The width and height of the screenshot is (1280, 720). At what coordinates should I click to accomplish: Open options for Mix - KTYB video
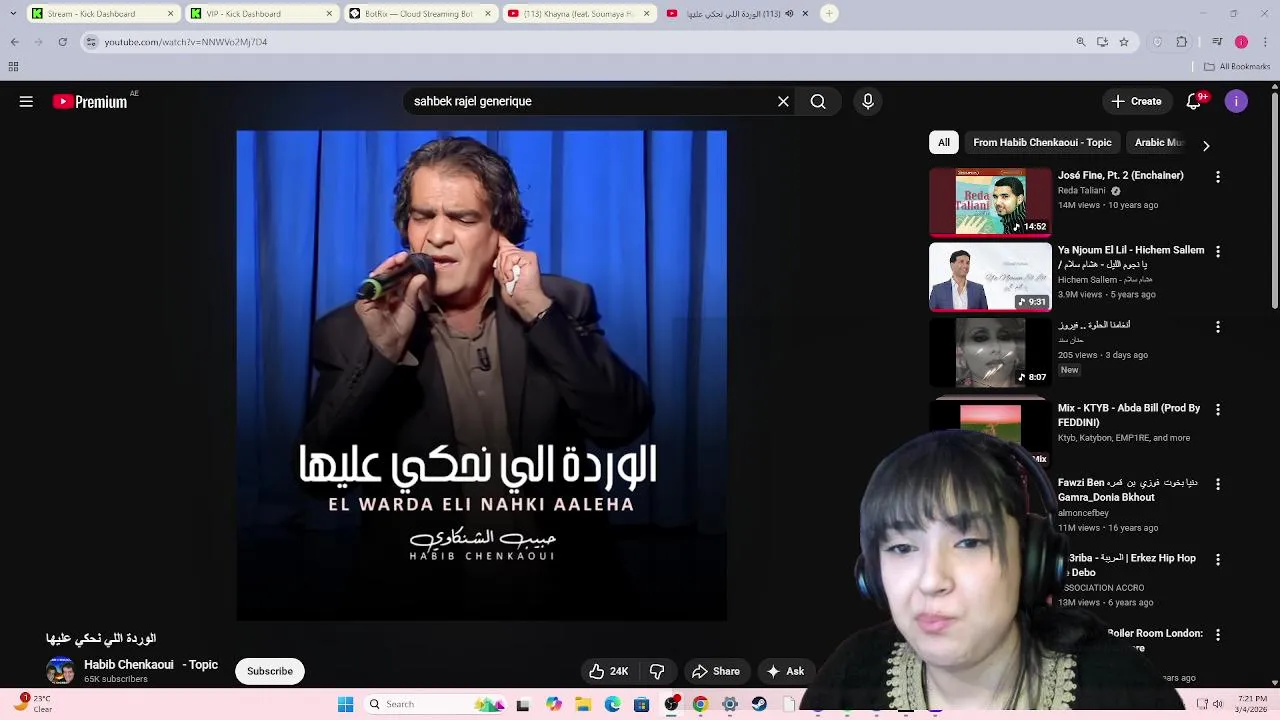click(1217, 410)
